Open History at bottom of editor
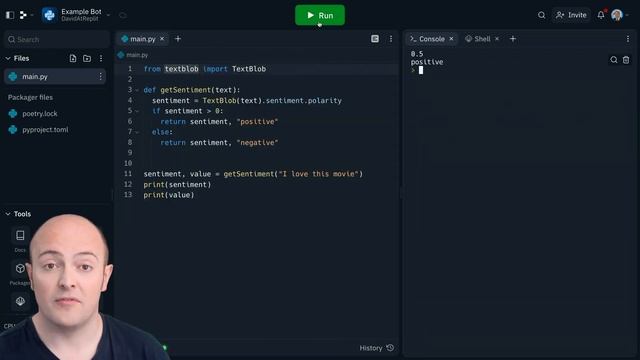Image resolution: width=640 pixels, height=360 pixels. [x=376, y=348]
